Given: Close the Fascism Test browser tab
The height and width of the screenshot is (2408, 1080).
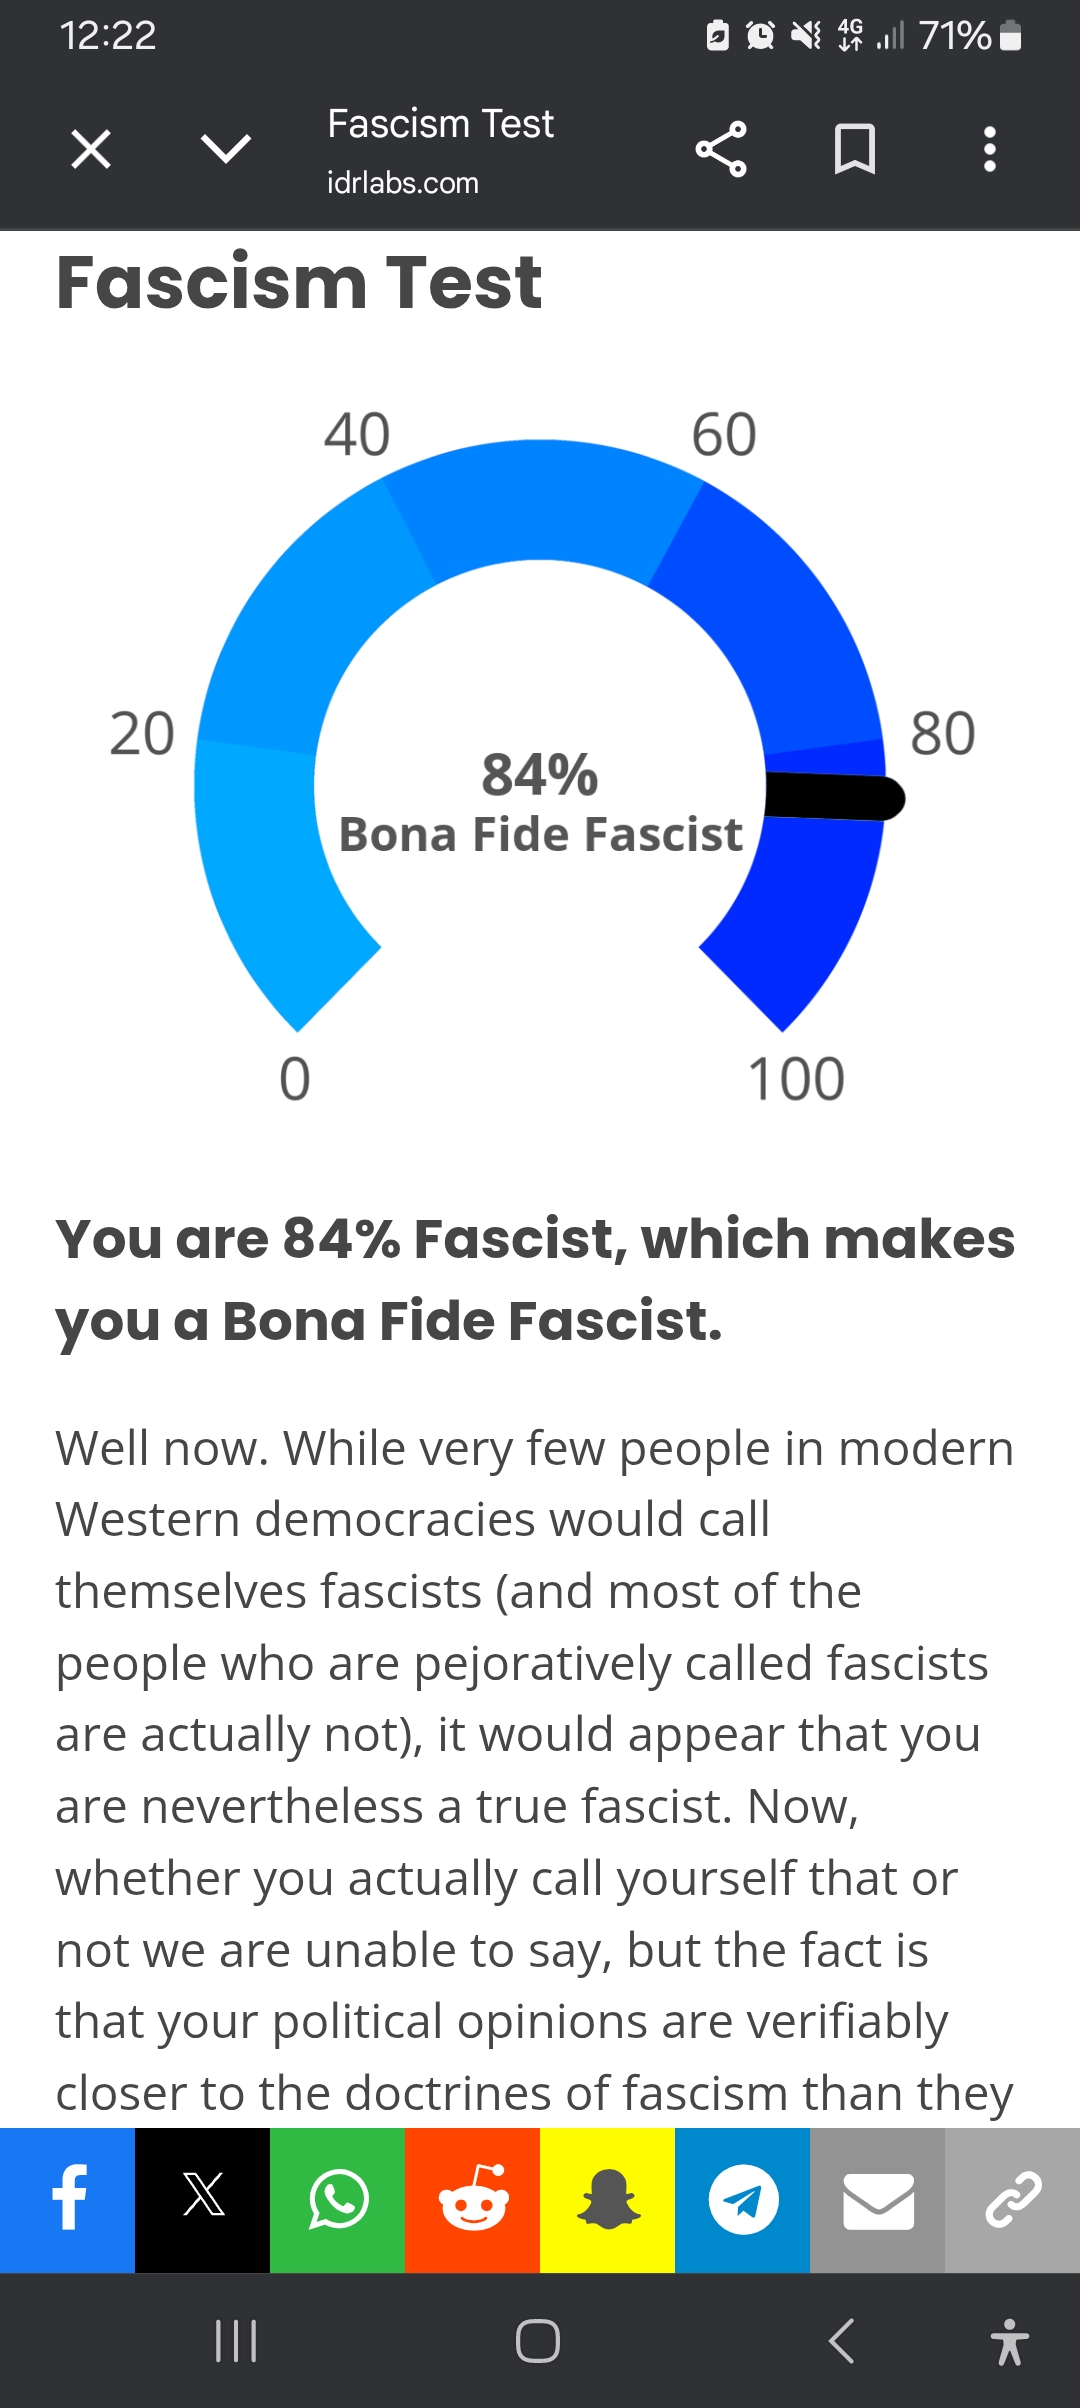Looking at the screenshot, I should click(91, 150).
